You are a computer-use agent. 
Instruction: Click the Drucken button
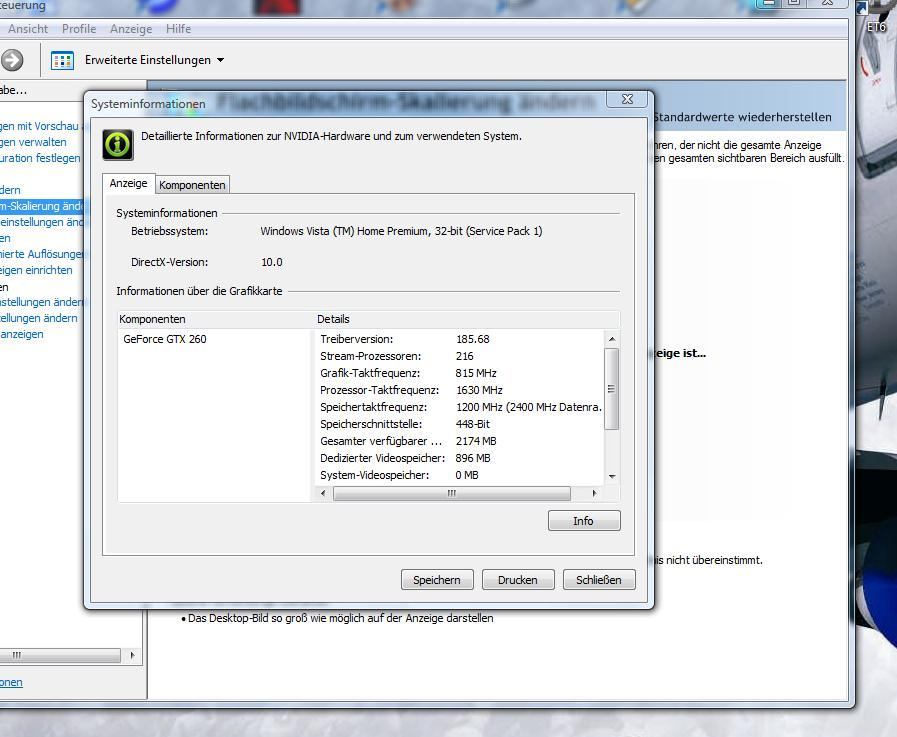pos(518,580)
